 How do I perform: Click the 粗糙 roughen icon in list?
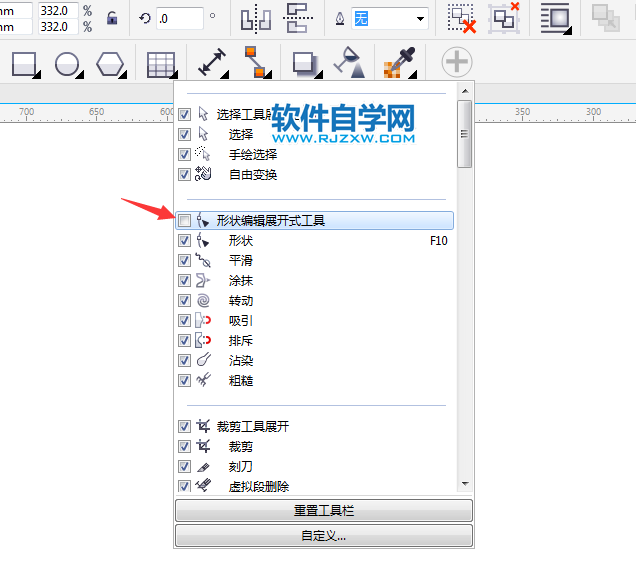(203, 380)
